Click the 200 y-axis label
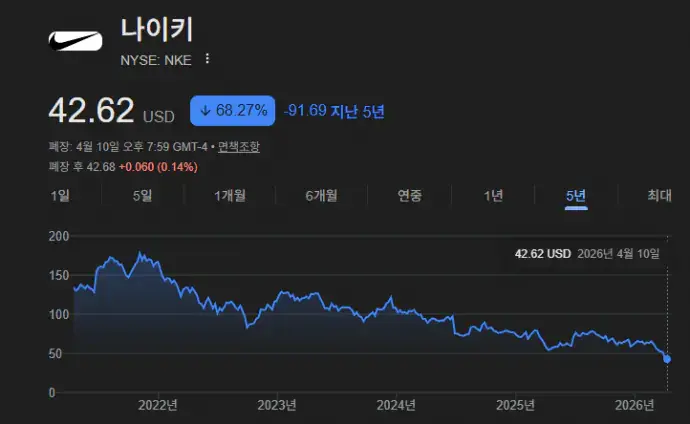This screenshot has width=690, height=424. pos(59,236)
